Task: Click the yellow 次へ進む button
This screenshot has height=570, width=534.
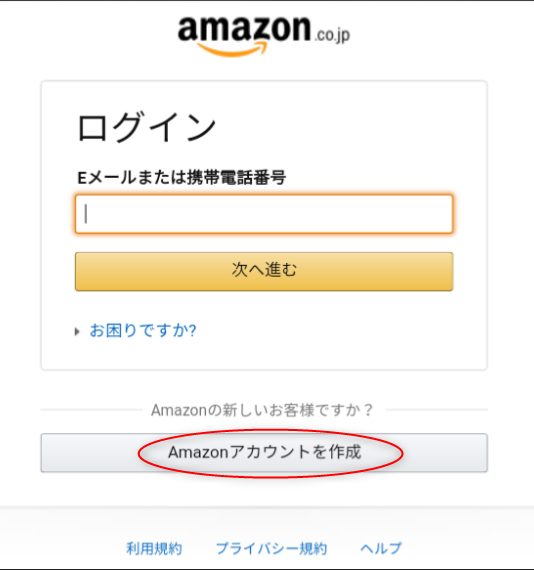Action: [264, 271]
